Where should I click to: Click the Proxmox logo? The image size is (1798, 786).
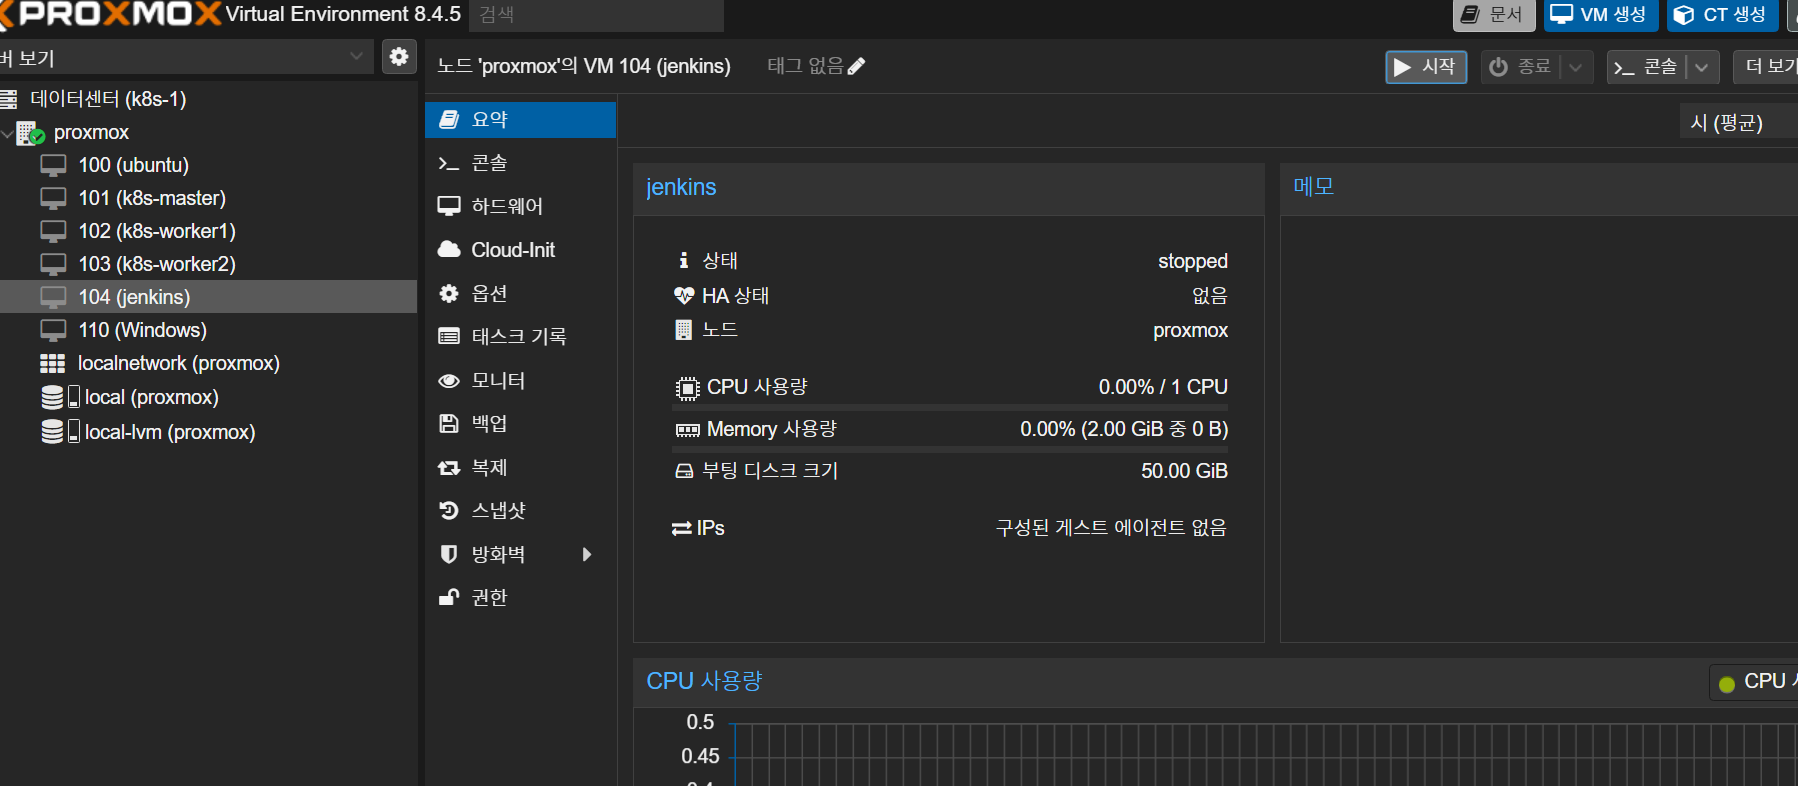[x=110, y=14]
